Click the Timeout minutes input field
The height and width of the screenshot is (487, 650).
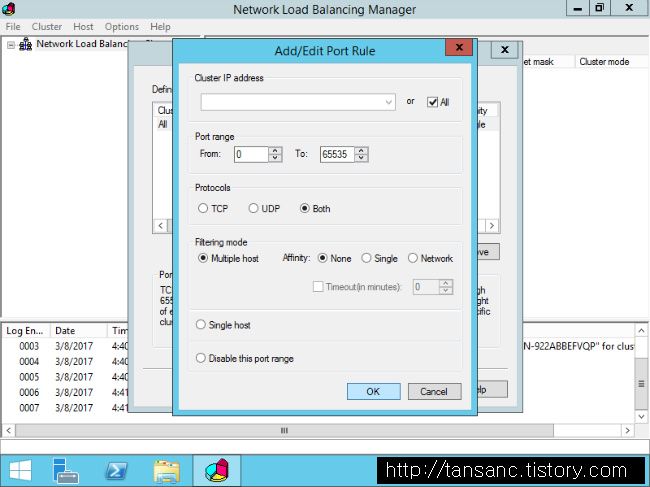[426, 286]
